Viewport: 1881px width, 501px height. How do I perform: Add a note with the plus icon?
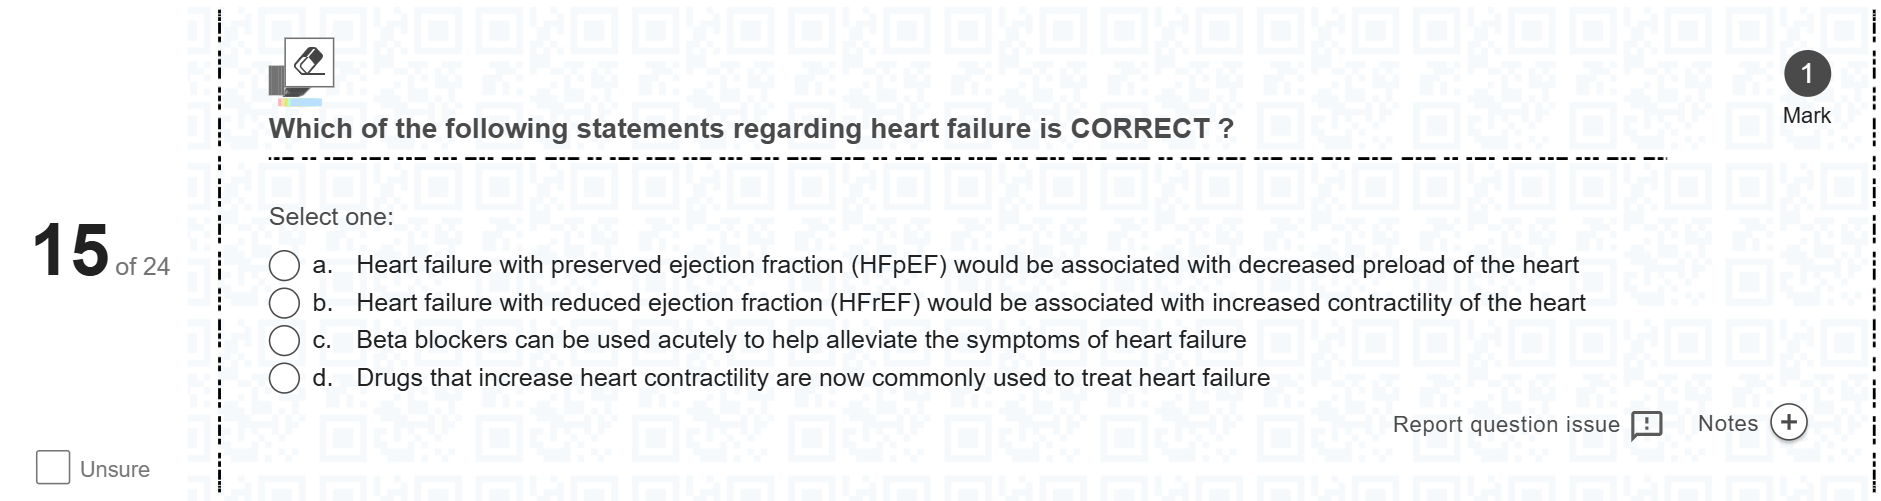click(x=1788, y=423)
